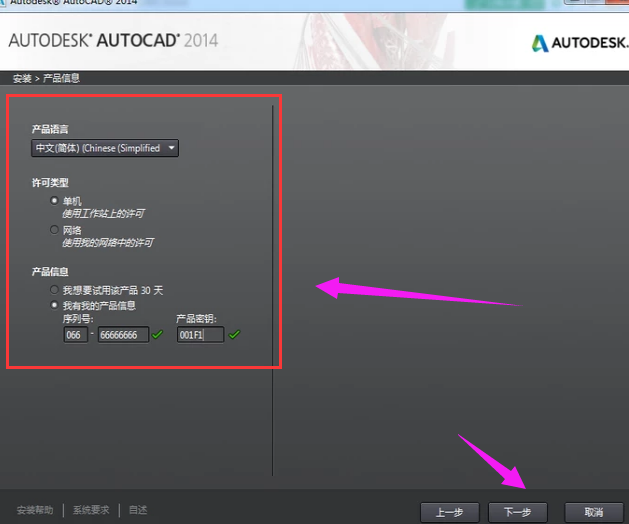Screen dimensions: 629x524
Task: Click the 安装 breadcrumb item
Action: click(x=21, y=78)
